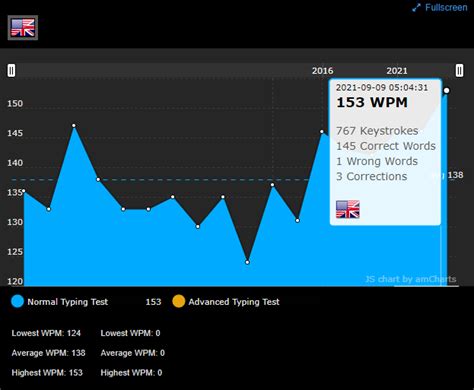This screenshot has height=390, width=474.
Task: Open the JS chart by amCharts link
Action: tap(411, 279)
